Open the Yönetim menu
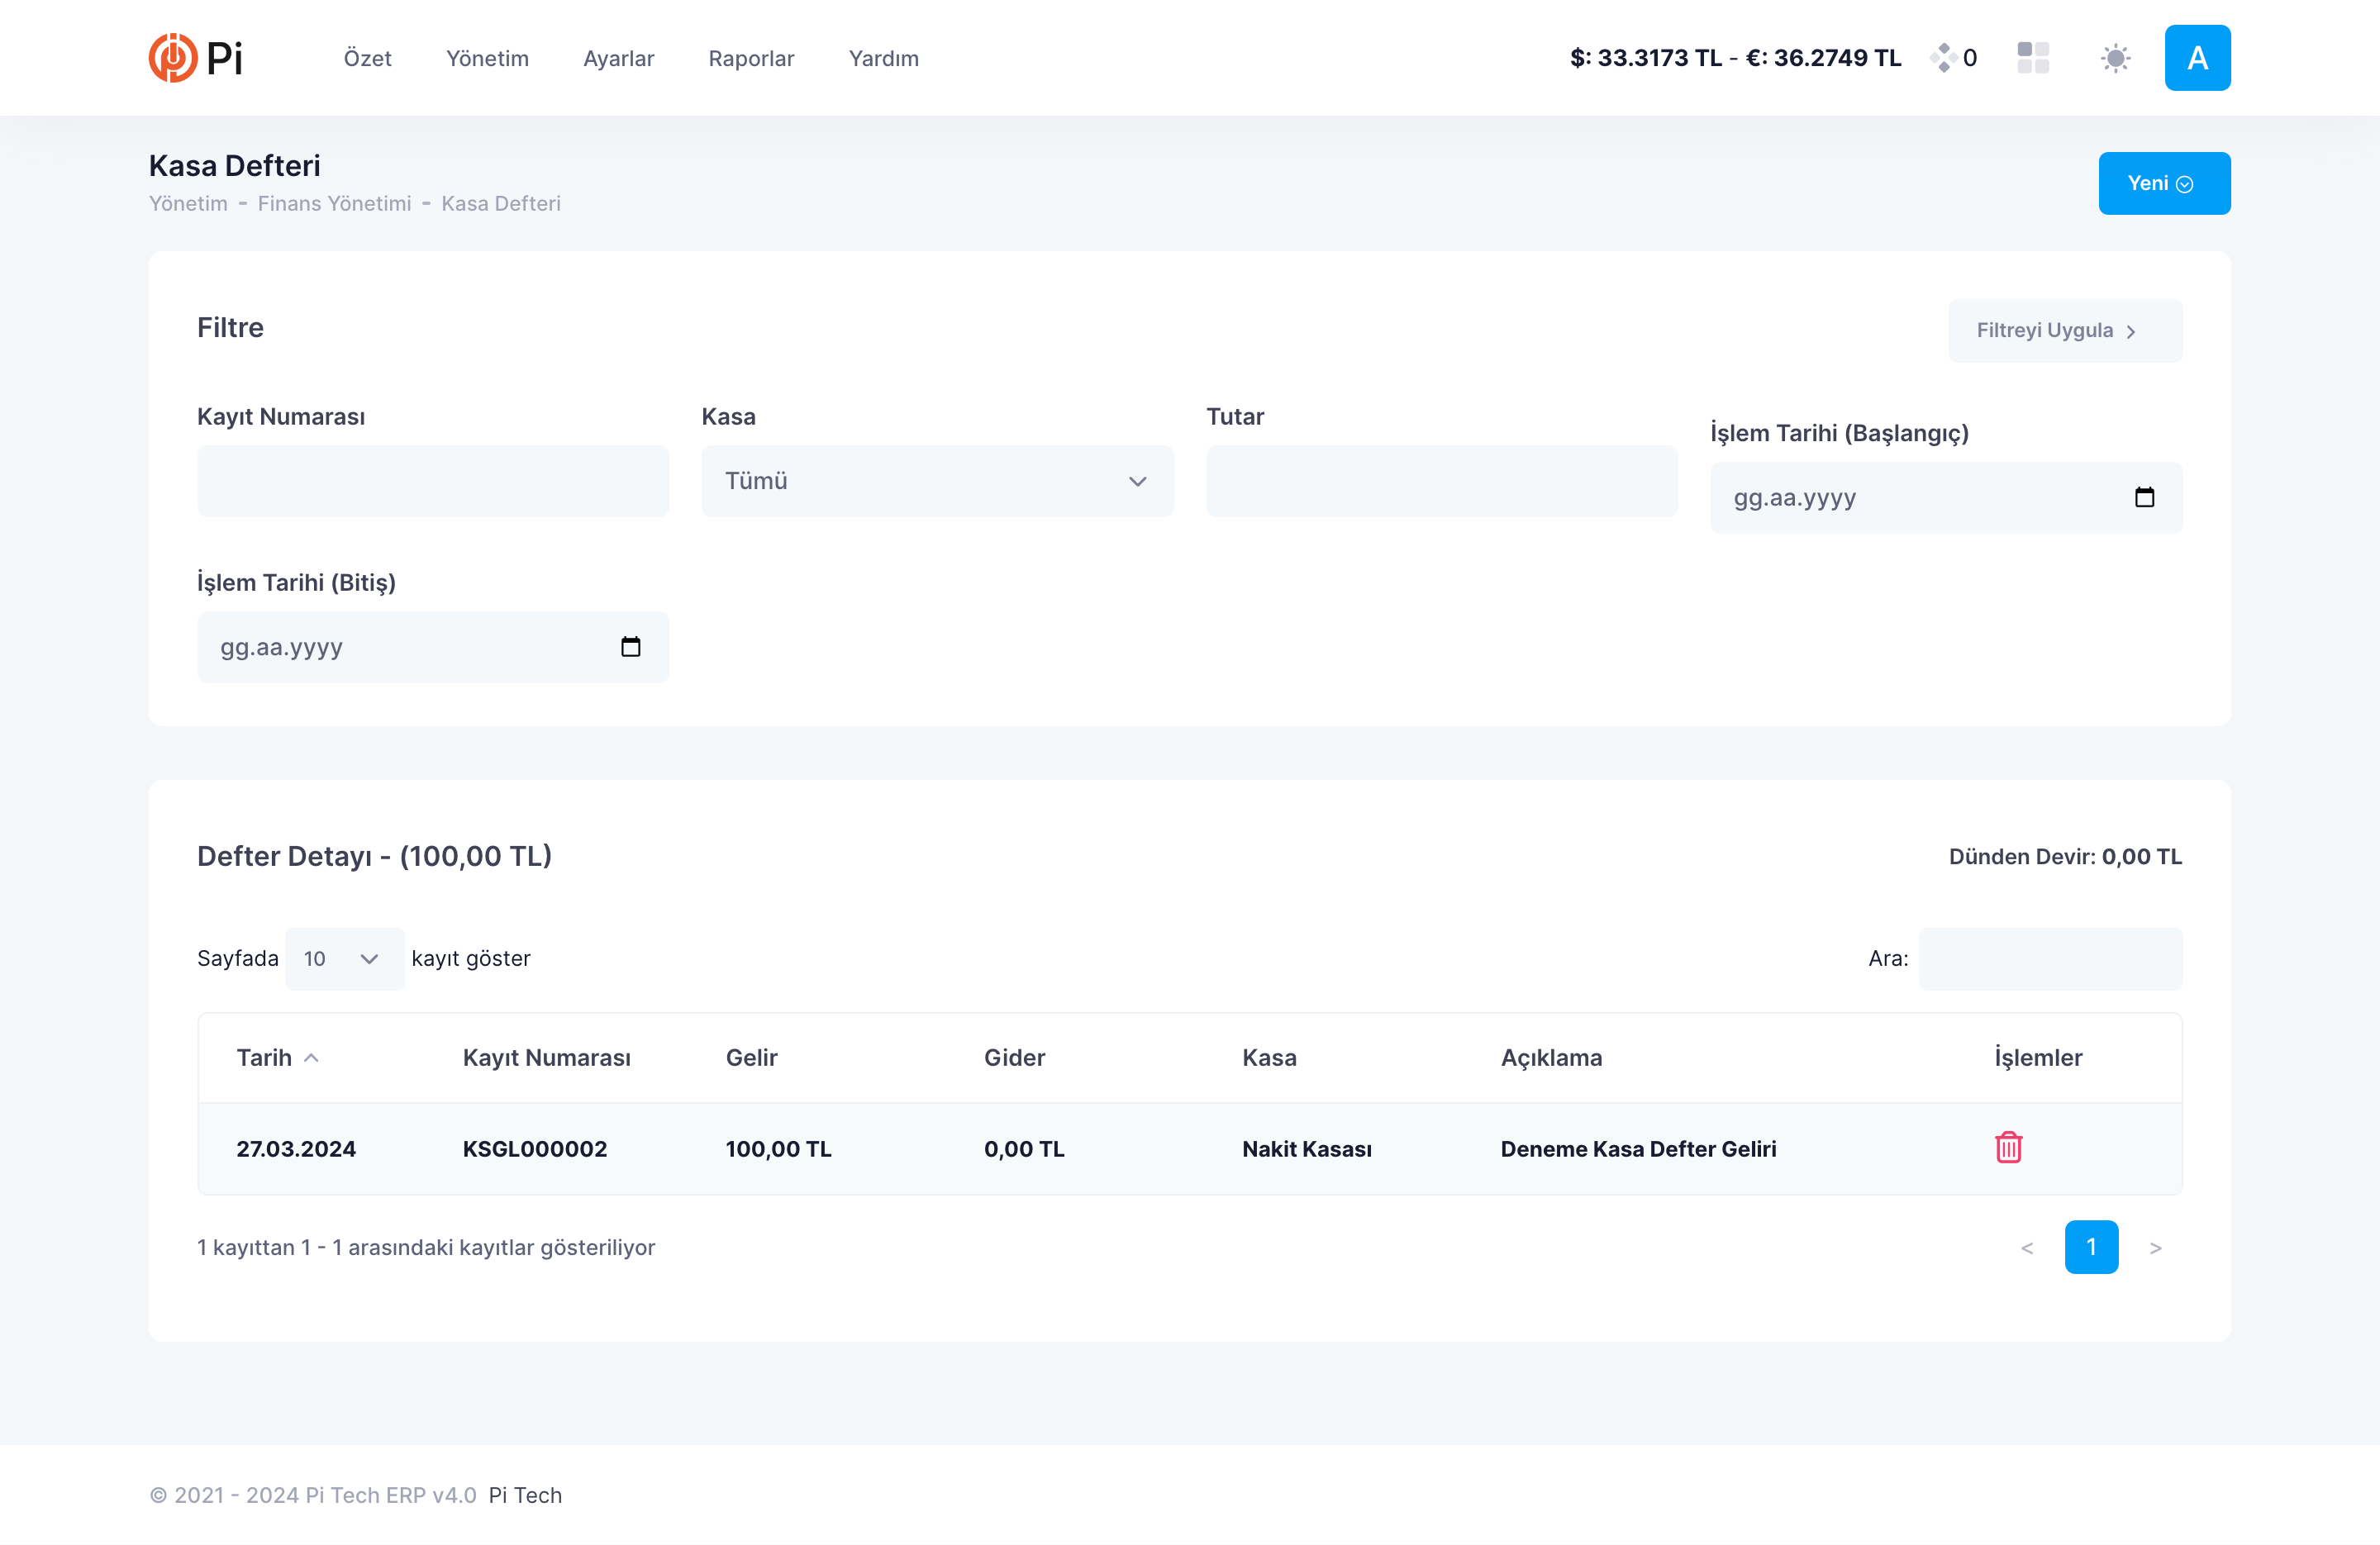 [487, 58]
